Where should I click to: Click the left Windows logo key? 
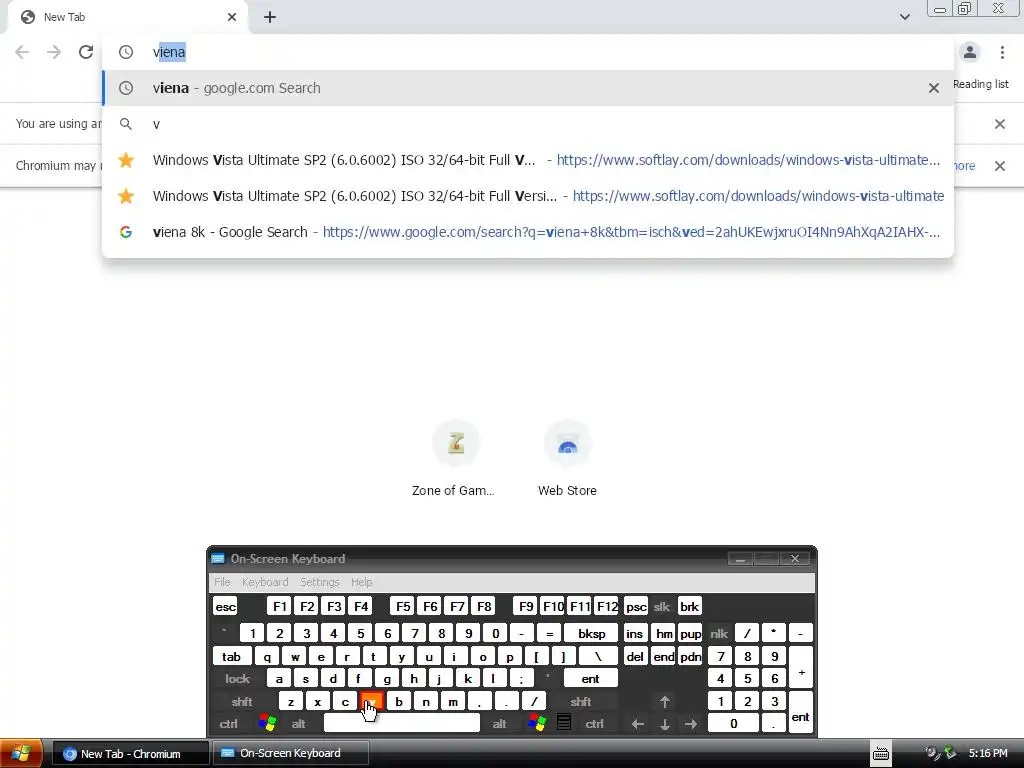click(x=267, y=723)
